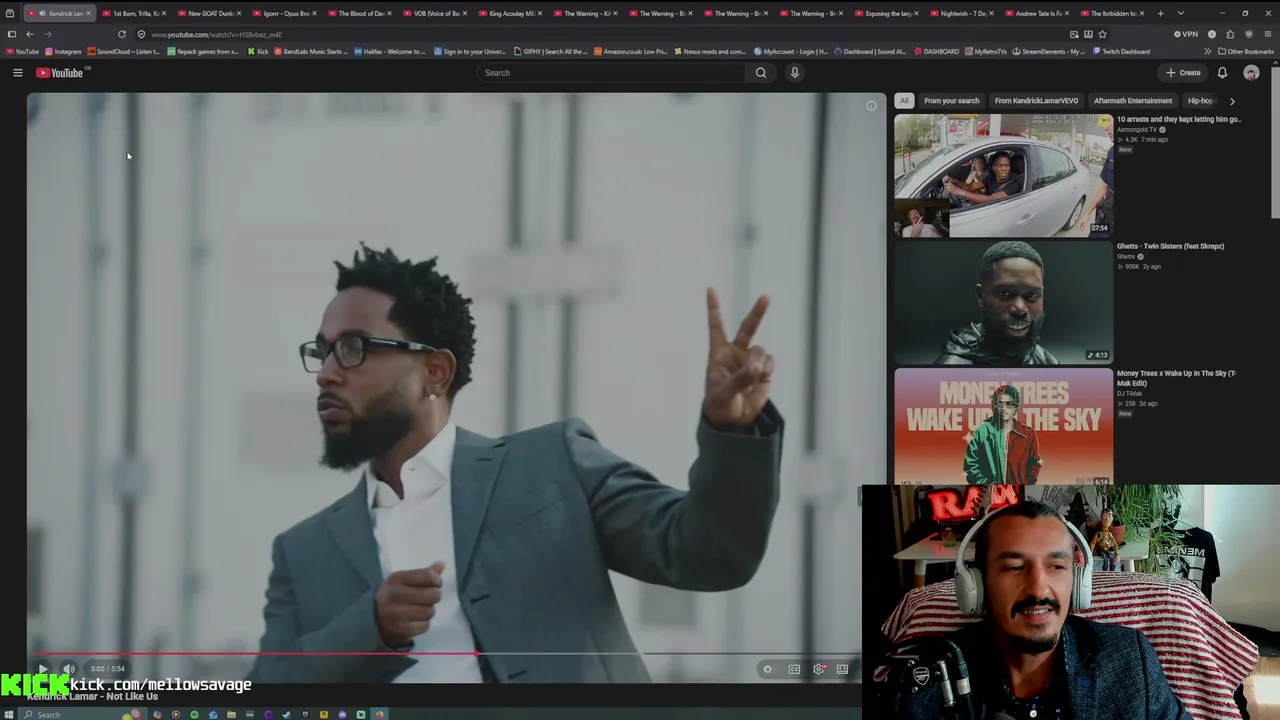
Task: Reload the page with the refresh icon
Action: 122,34
